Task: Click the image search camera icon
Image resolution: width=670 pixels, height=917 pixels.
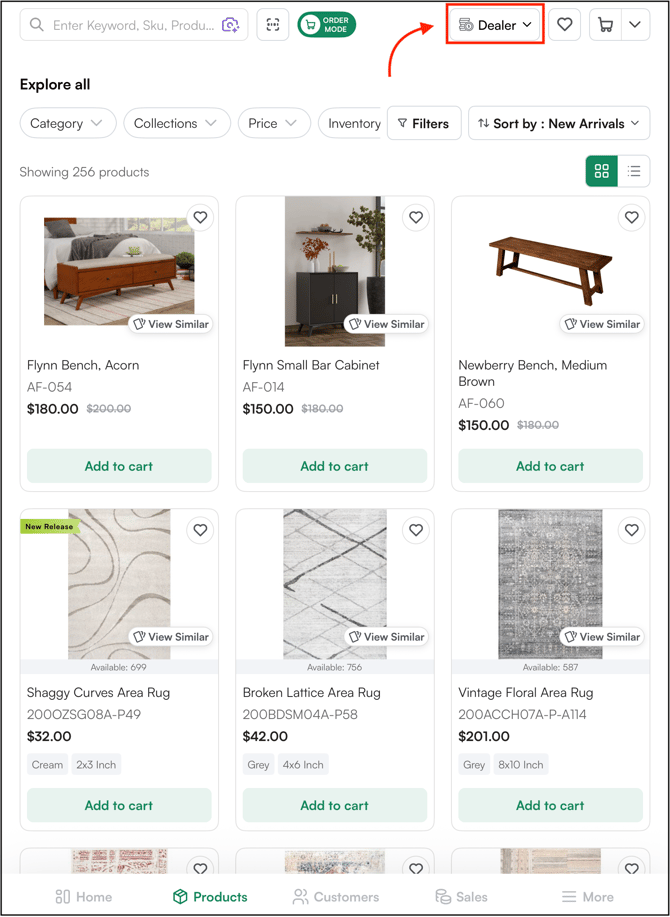Action: 230,25
